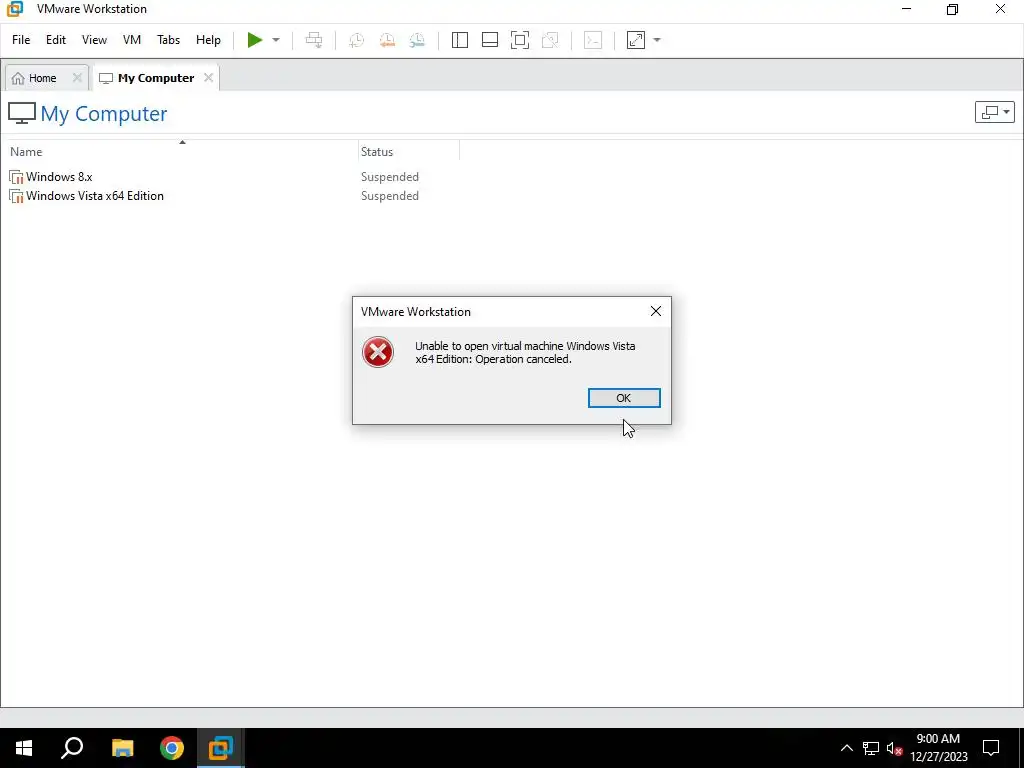Click OK in the error dialog
Image resolution: width=1024 pixels, height=768 pixels.
click(x=624, y=398)
